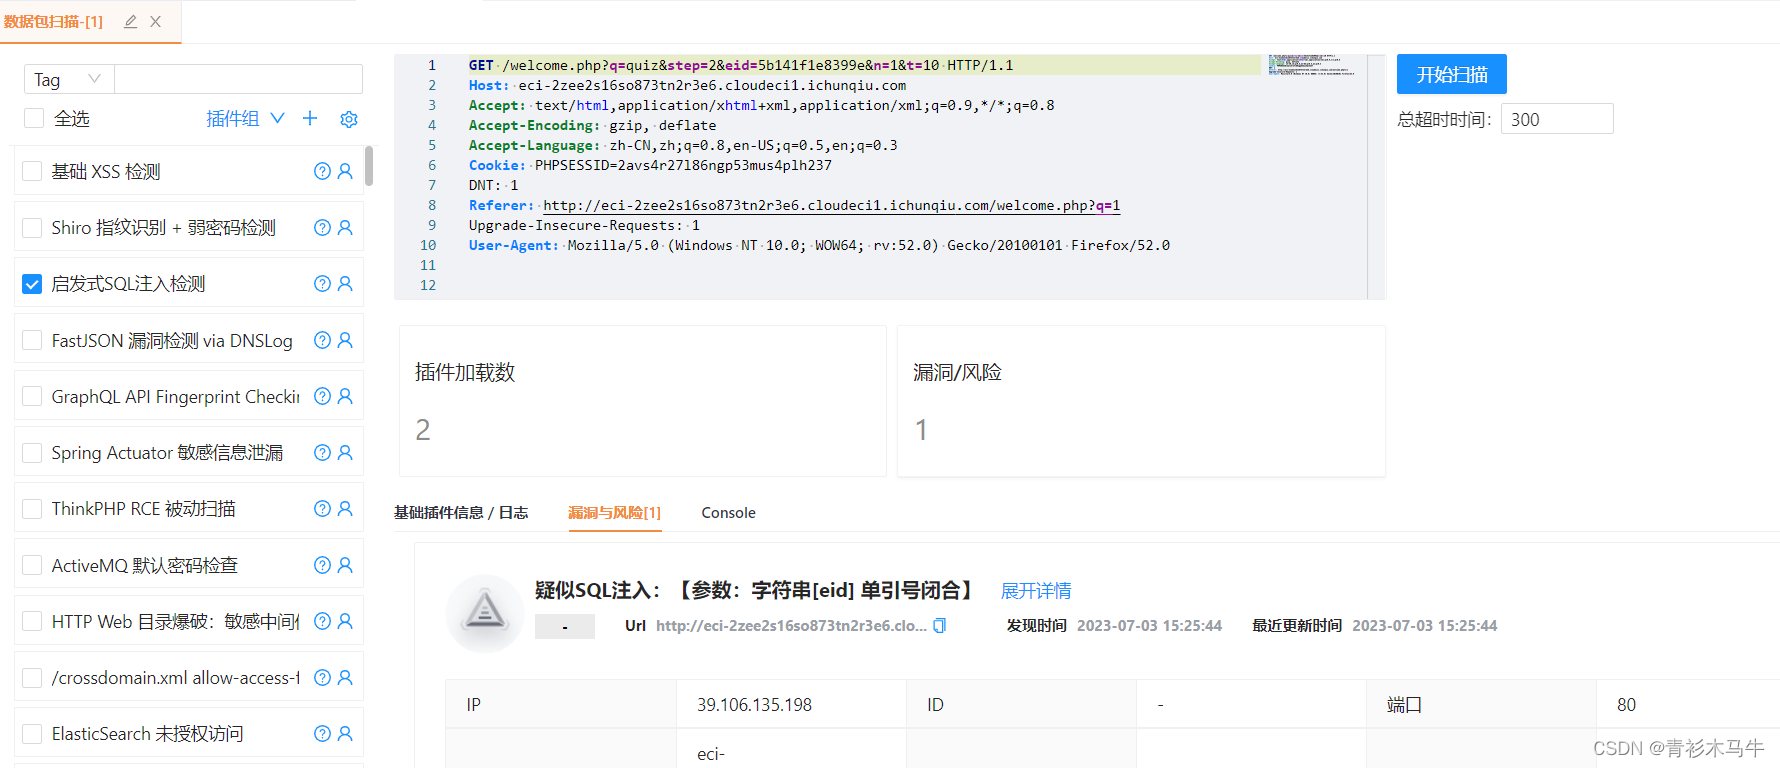Image resolution: width=1780 pixels, height=768 pixels.
Task: Add a new plugin group with plus icon
Action: click(310, 118)
